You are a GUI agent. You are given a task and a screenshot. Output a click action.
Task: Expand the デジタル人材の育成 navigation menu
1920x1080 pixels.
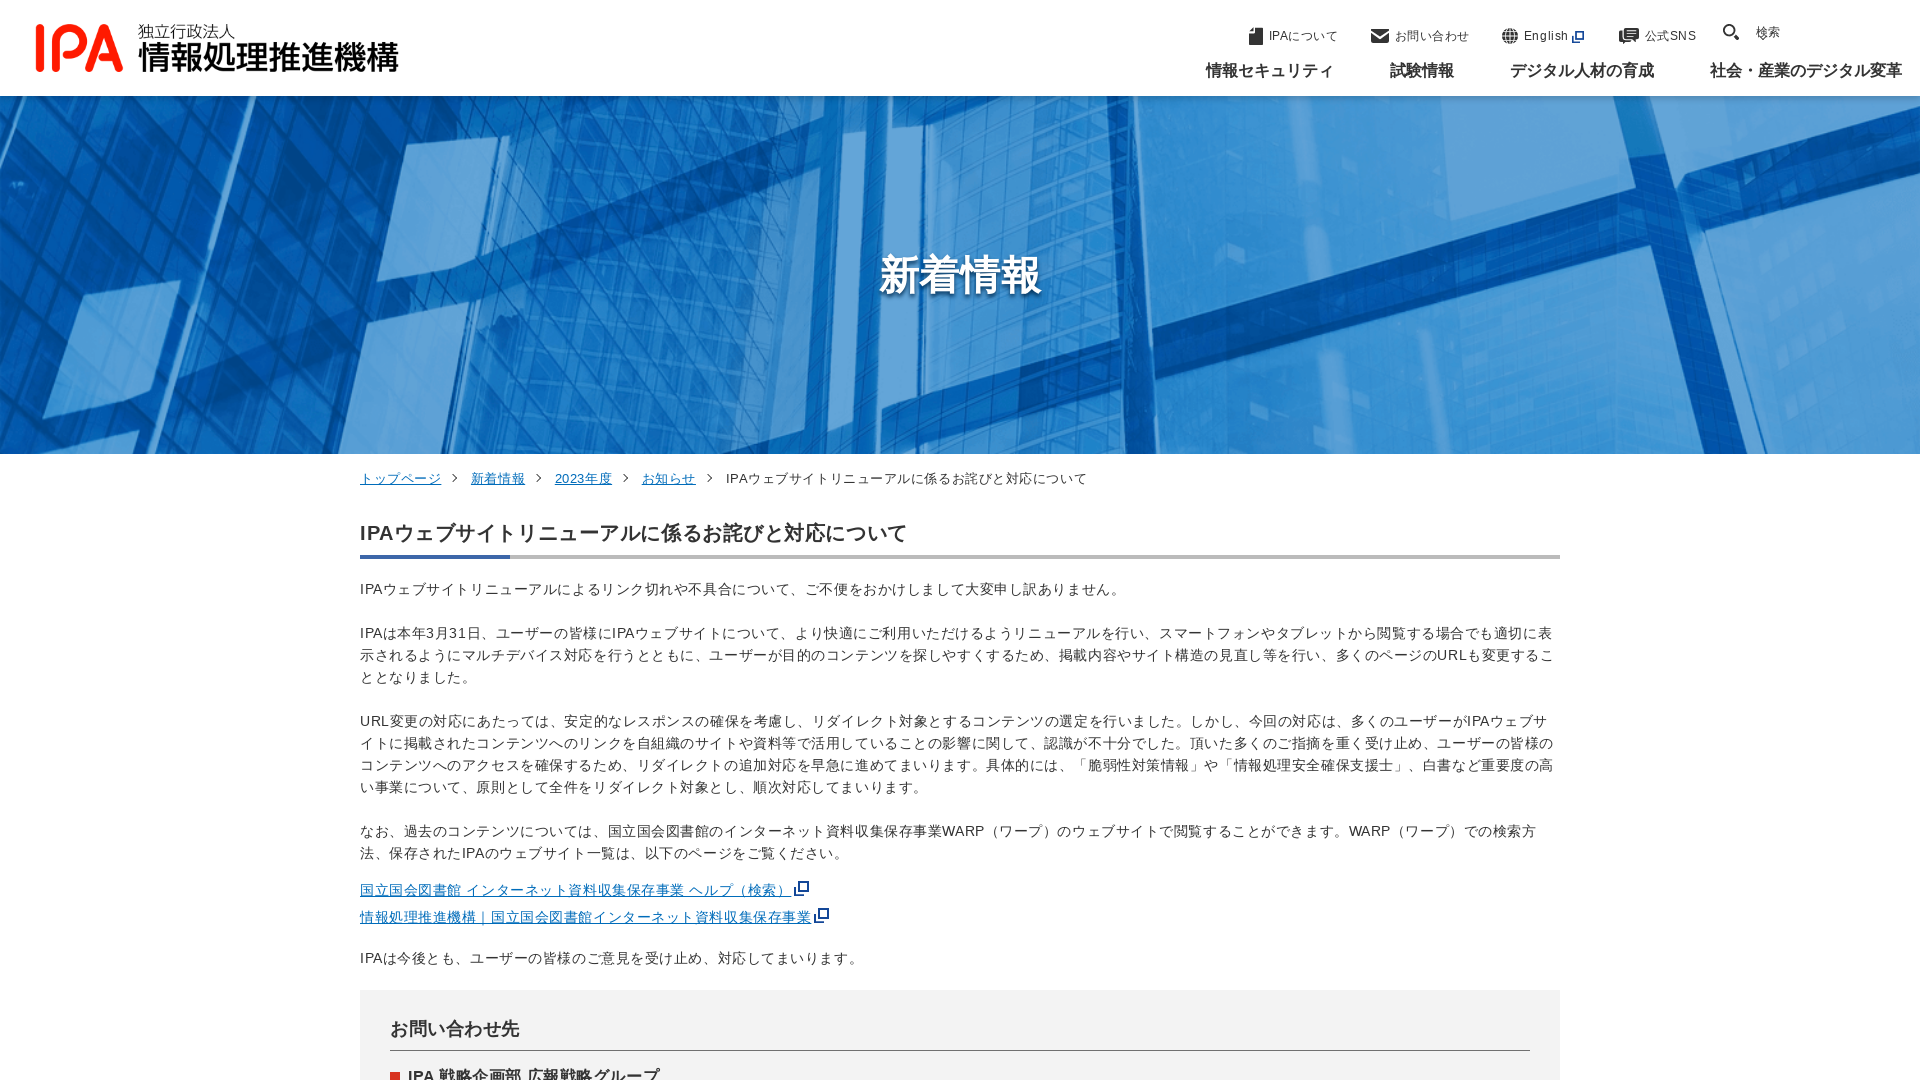pyautogui.click(x=1582, y=71)
